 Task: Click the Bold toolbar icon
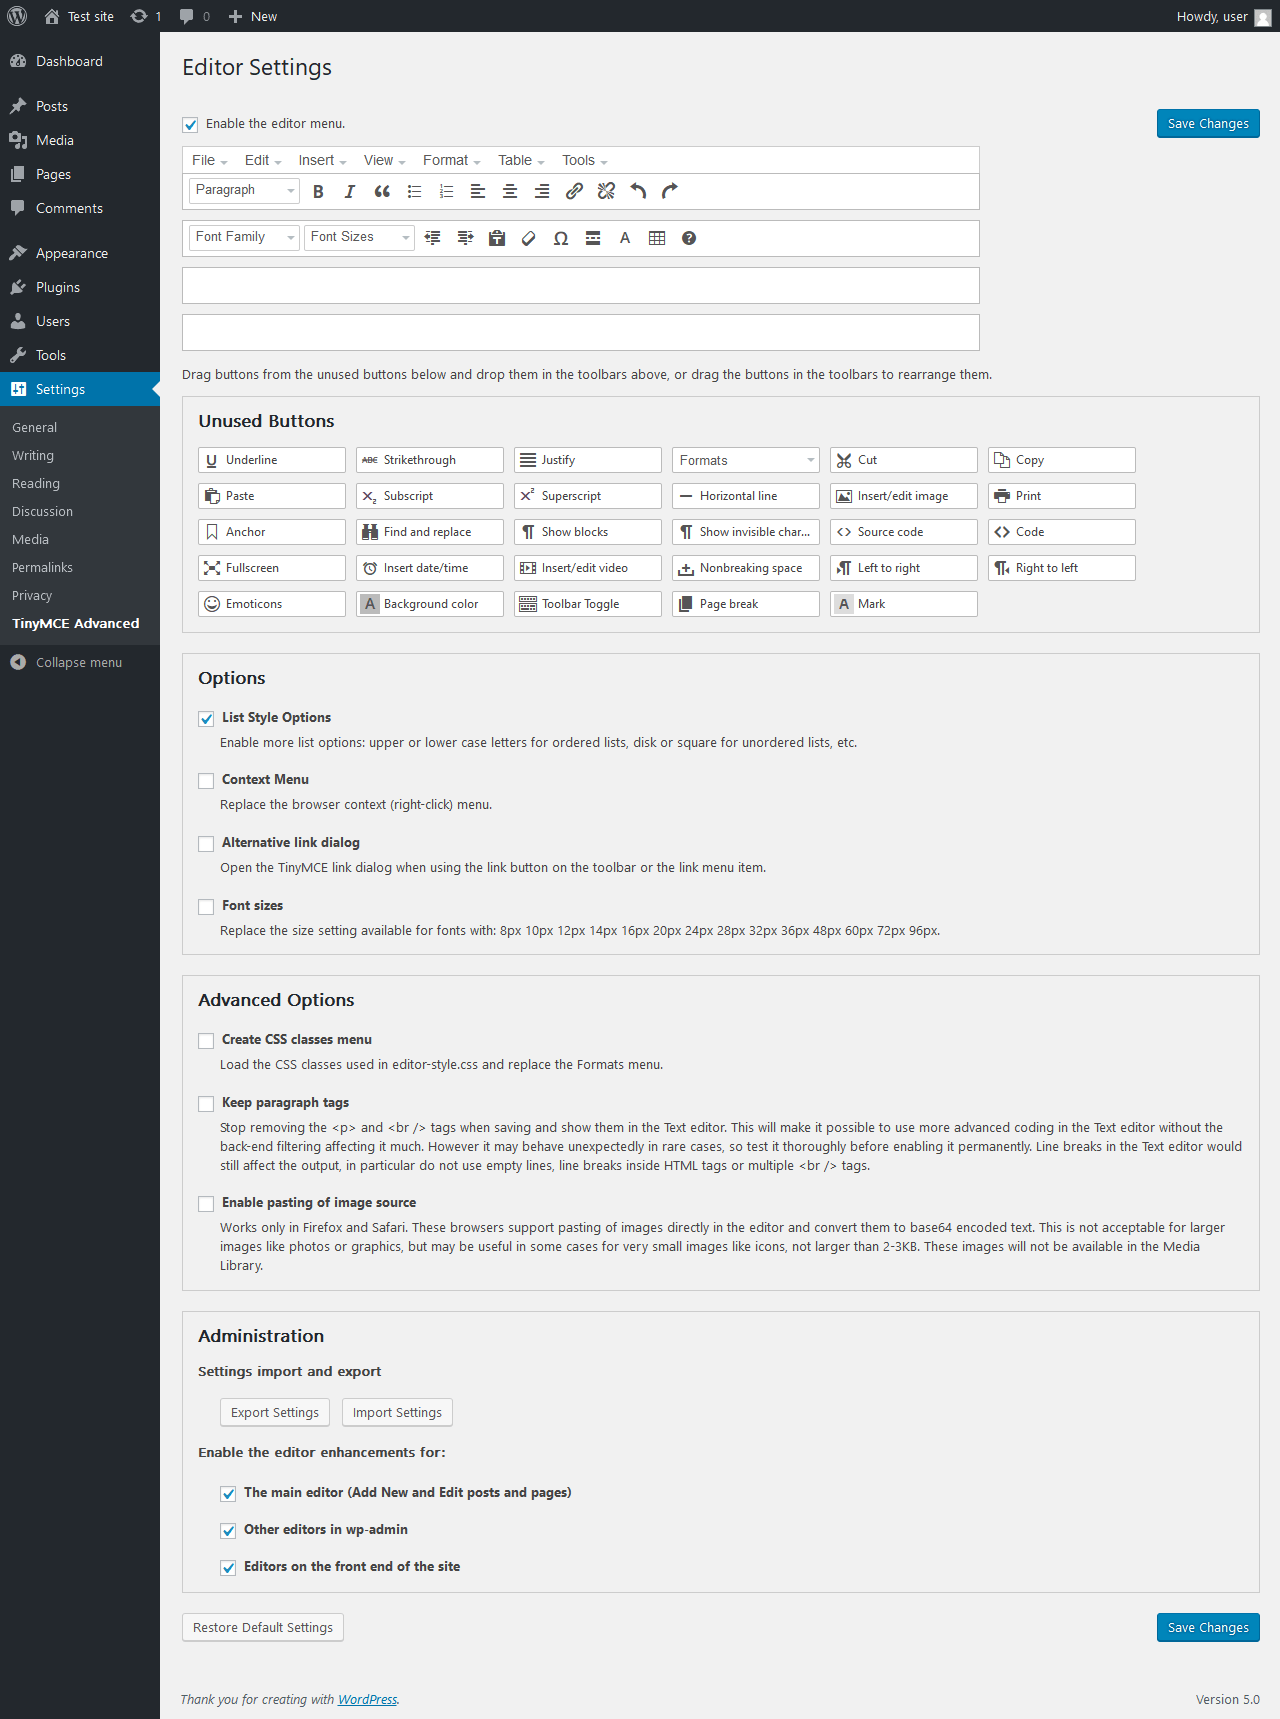(x=318, y=191)
